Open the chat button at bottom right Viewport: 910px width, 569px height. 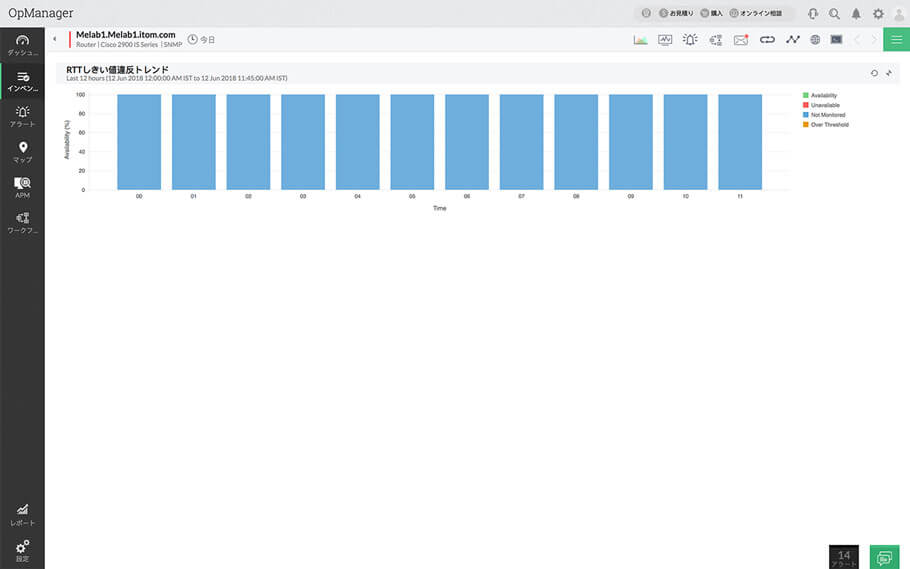884,557
